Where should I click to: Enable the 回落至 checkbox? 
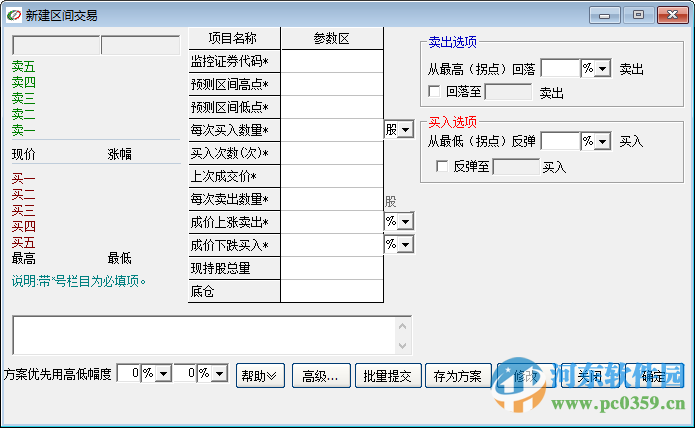click(x=434, y=91)
